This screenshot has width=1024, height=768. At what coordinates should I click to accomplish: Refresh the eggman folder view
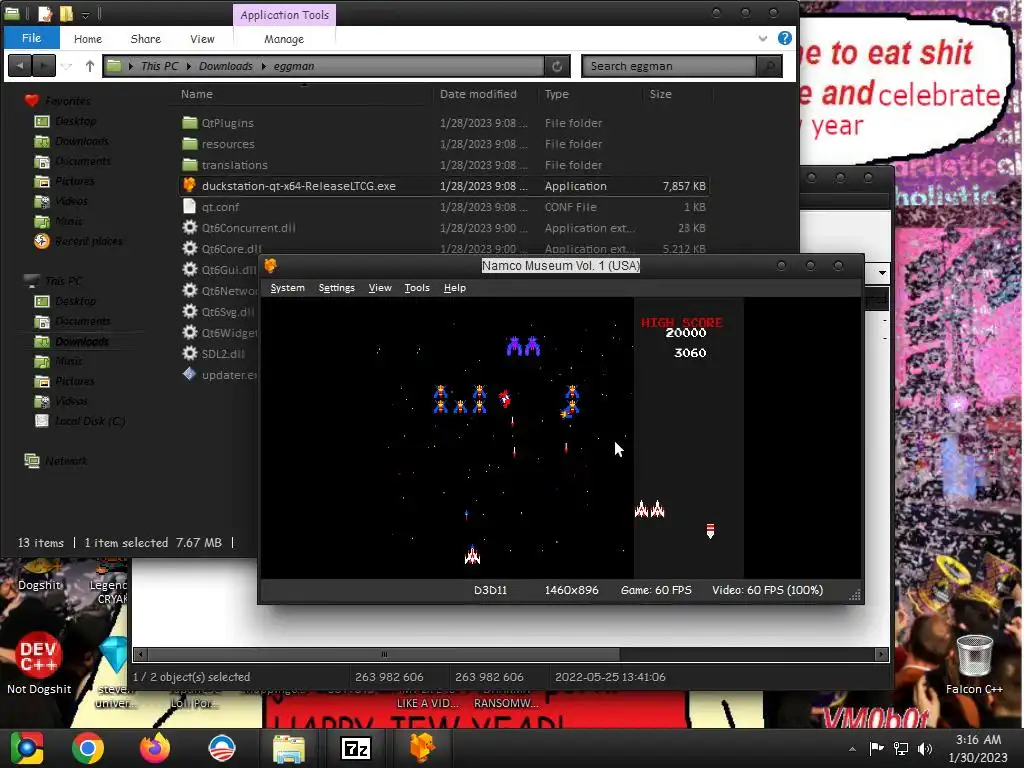coord(557,66)
